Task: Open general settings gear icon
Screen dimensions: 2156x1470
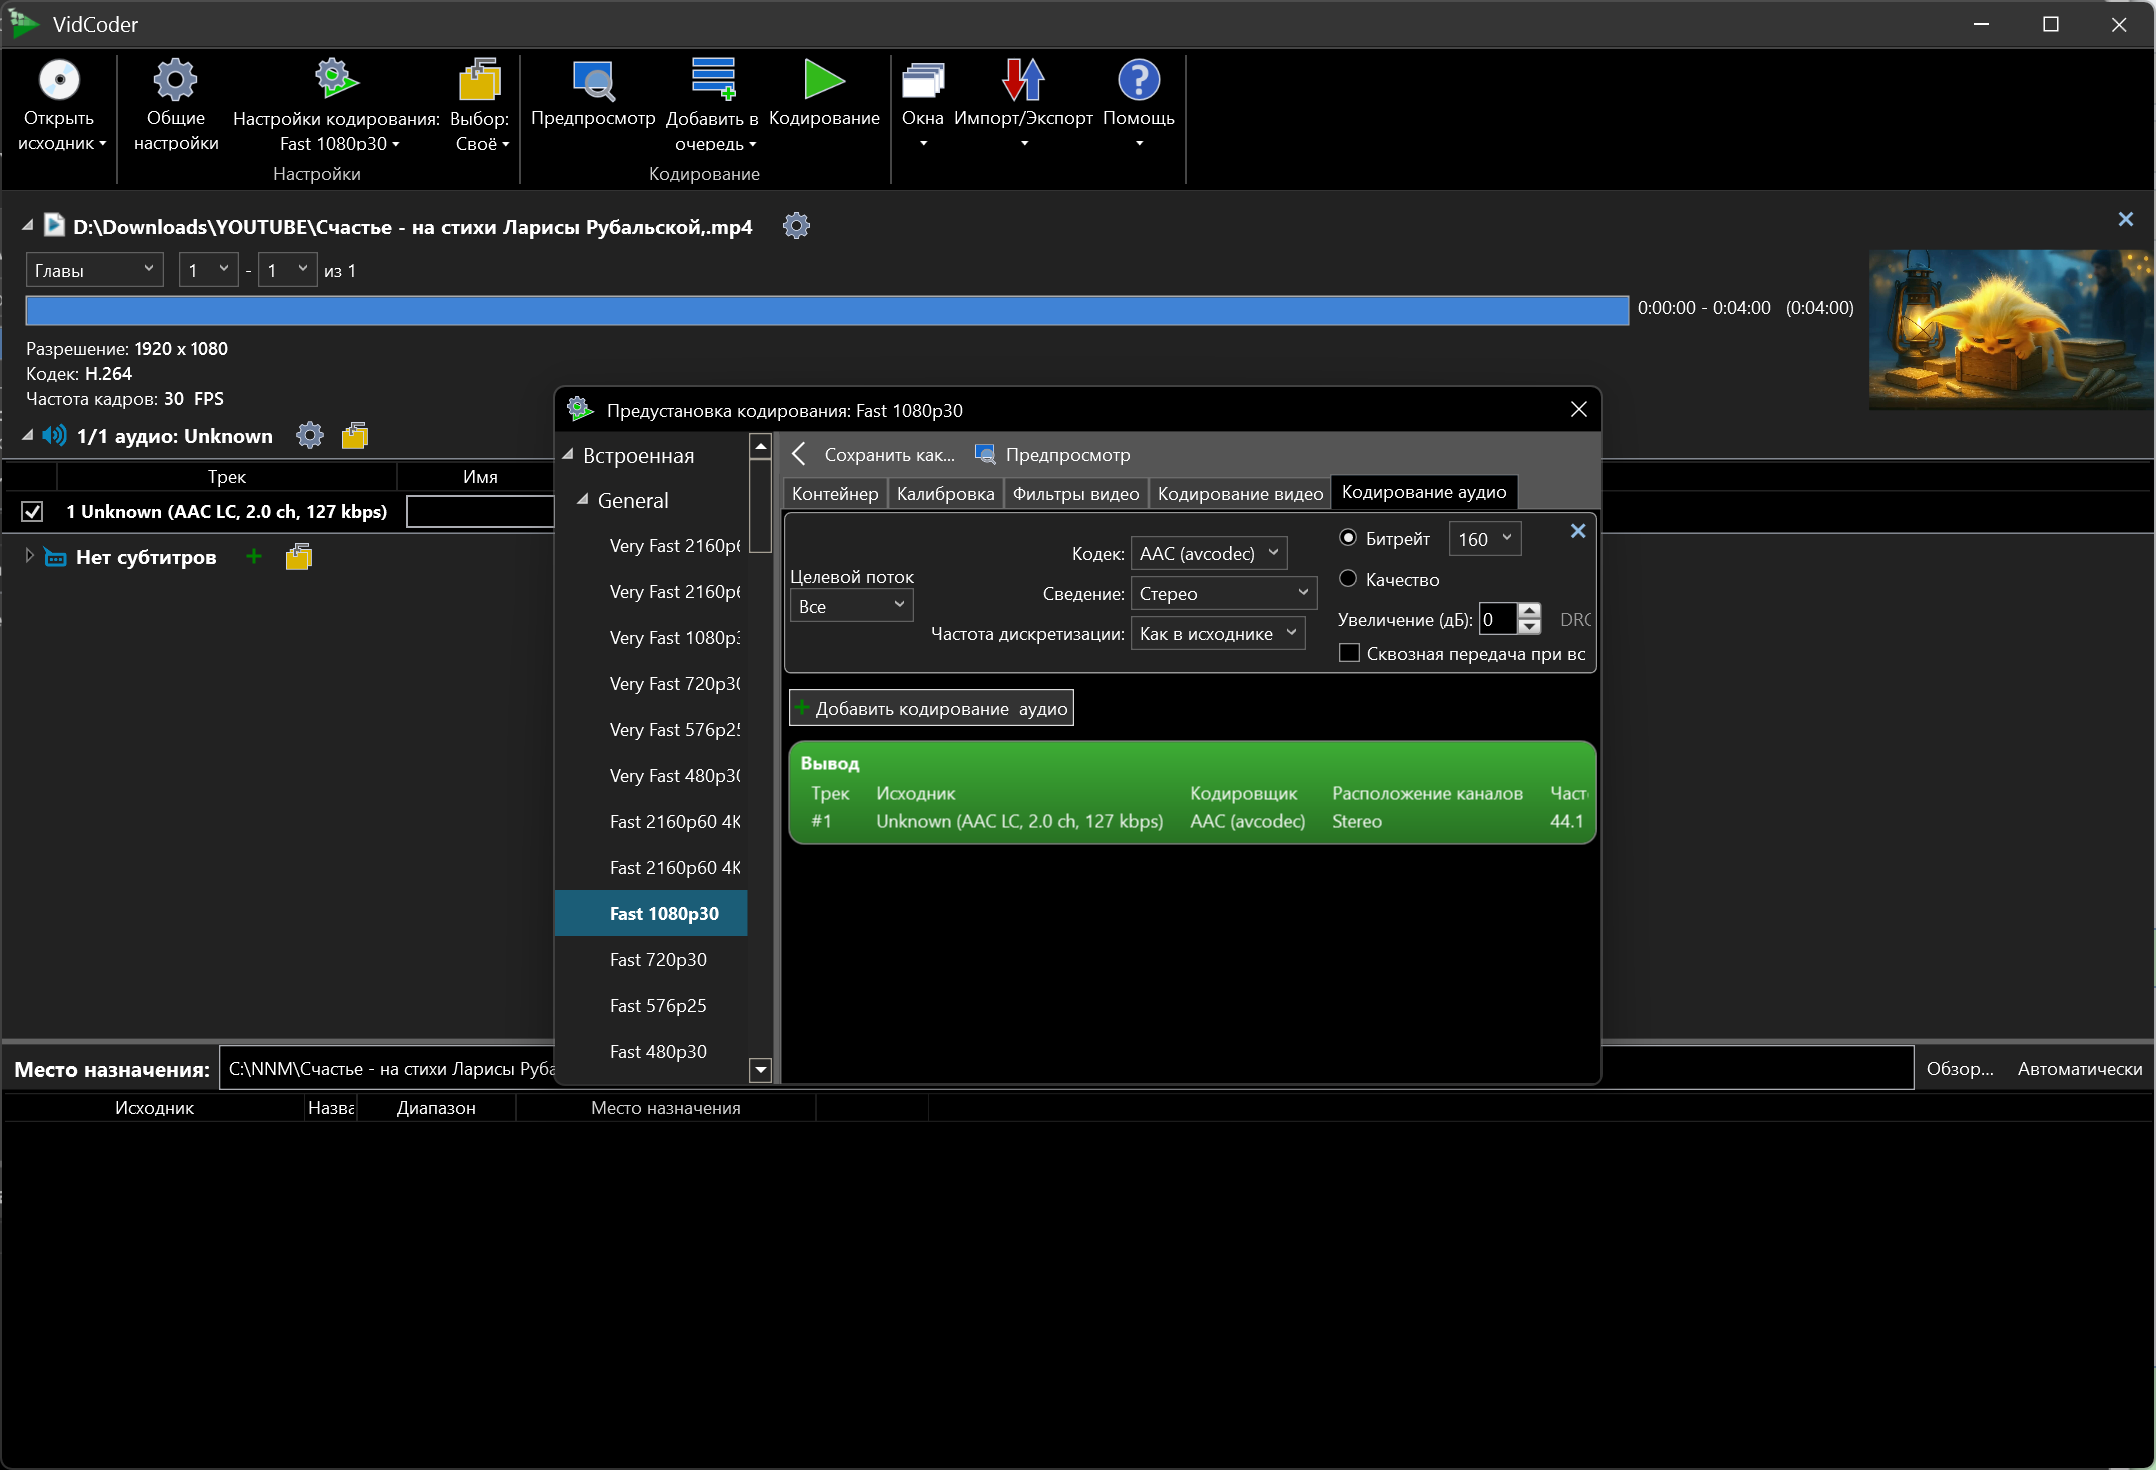Action: click(x=175, y=80)
